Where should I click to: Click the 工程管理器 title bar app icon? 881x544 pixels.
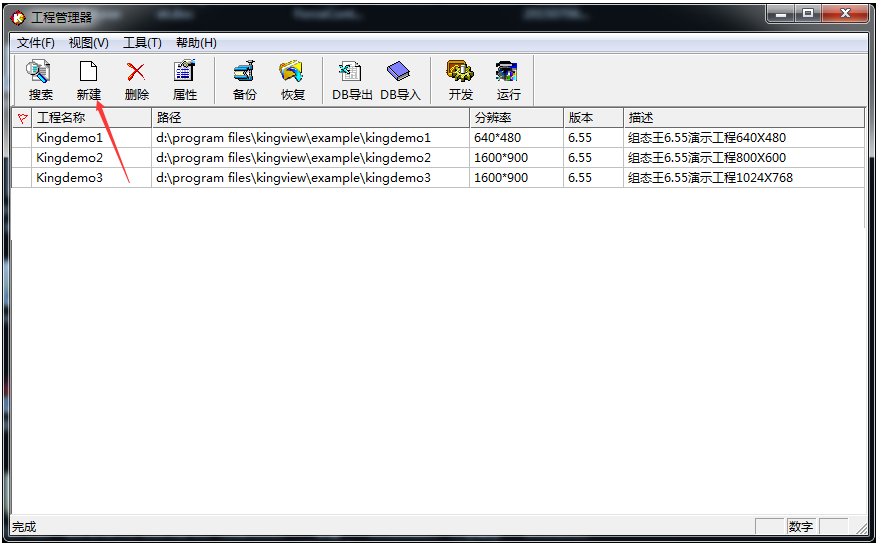coord(19,17)
